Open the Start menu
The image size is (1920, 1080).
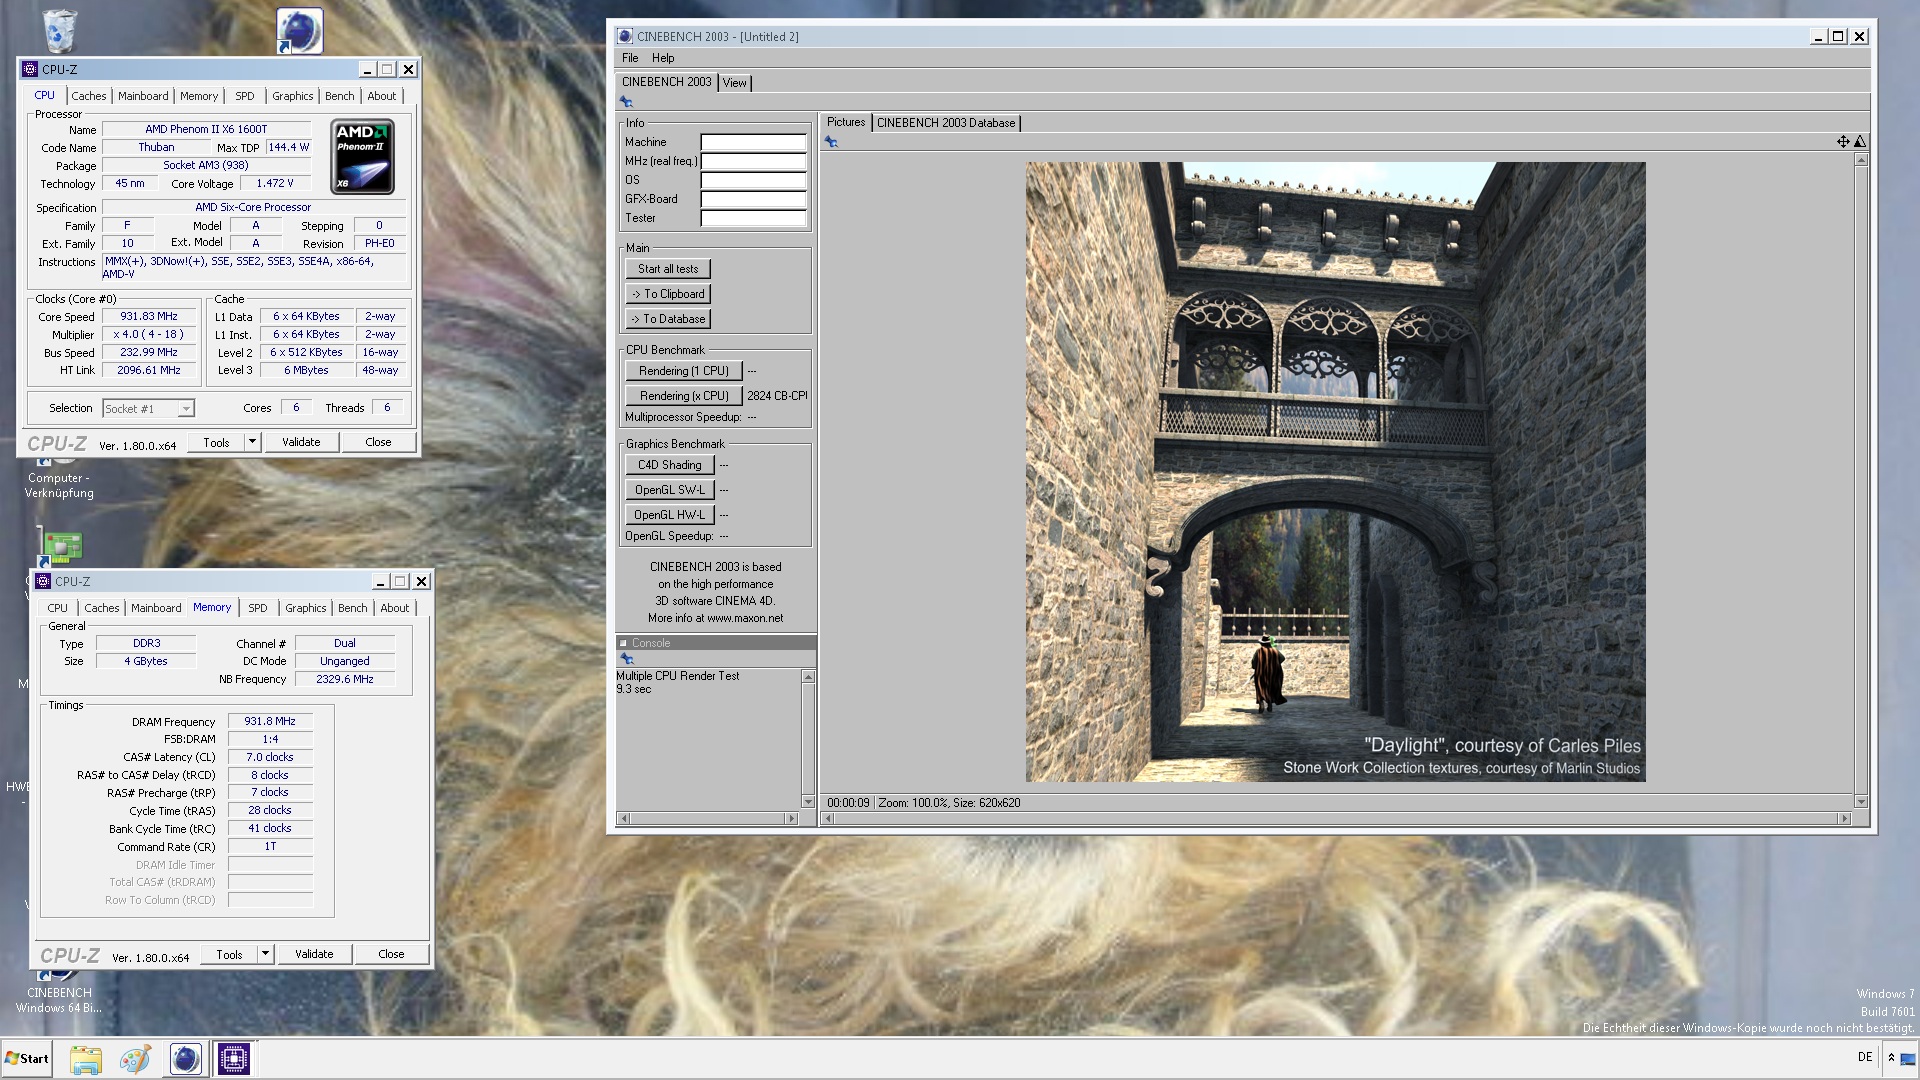(27, 1059)
